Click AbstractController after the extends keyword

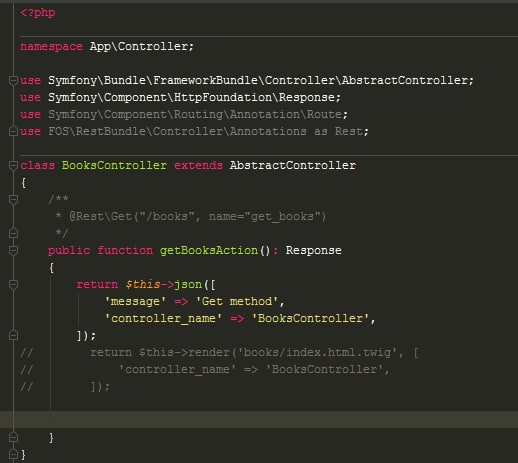click(x=293, y=165)
